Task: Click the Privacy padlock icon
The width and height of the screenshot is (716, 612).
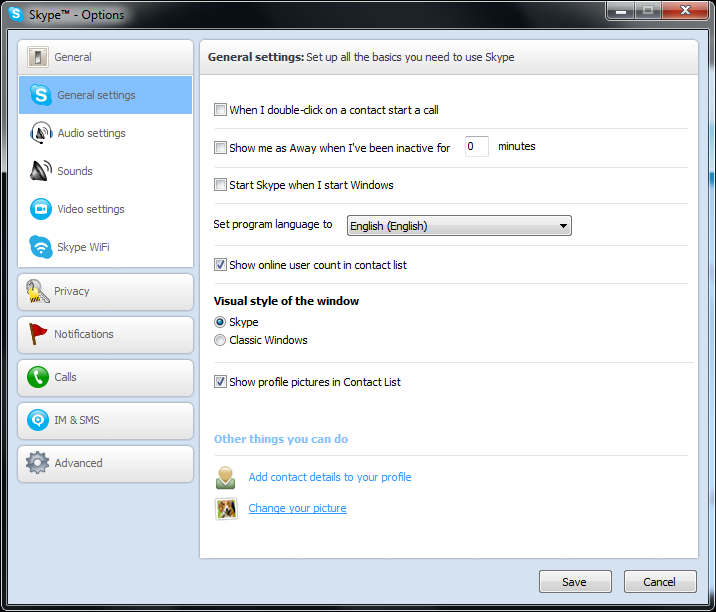Action: (x=38, y=291)
